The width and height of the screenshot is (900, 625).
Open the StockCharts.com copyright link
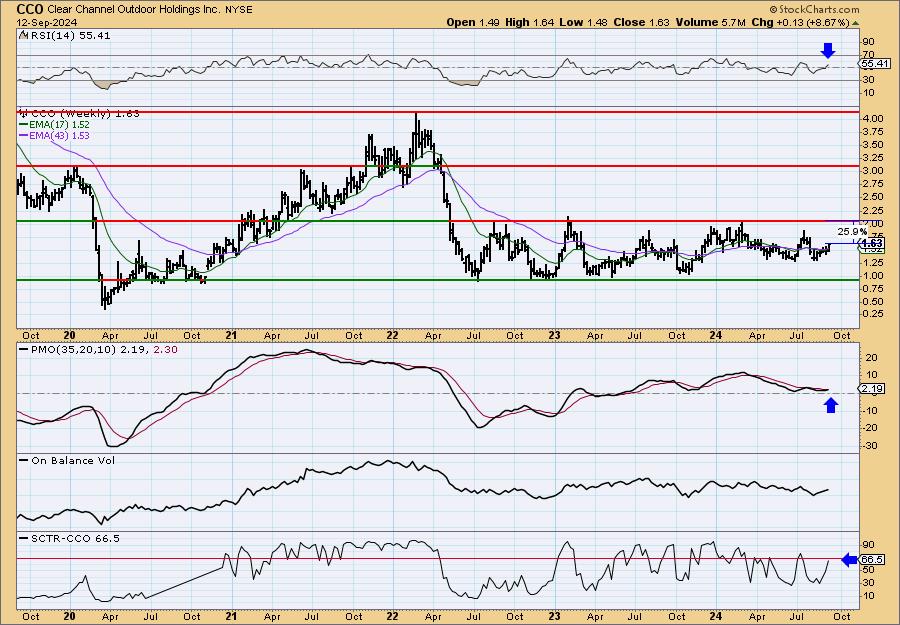(x=814, y=9)
